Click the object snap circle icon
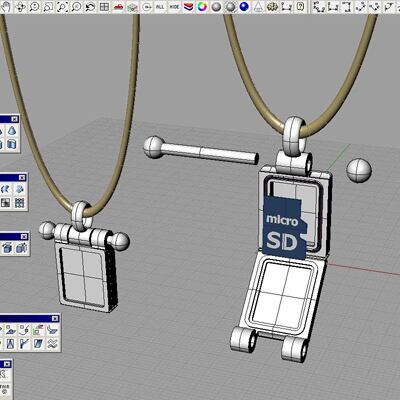The image size is (400, 400). click(146, 6)
